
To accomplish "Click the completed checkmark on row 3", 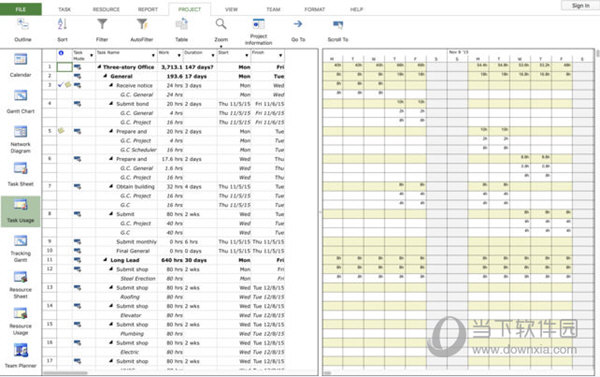I will pyautogui.click(x=60, y=85).
